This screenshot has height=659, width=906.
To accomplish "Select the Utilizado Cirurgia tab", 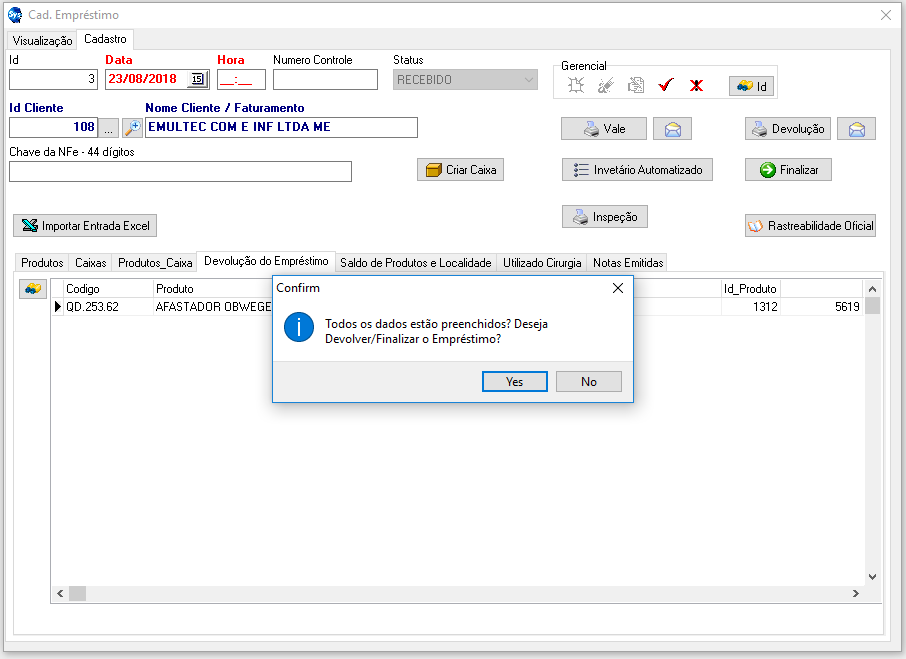I will (x=541, y=263).
